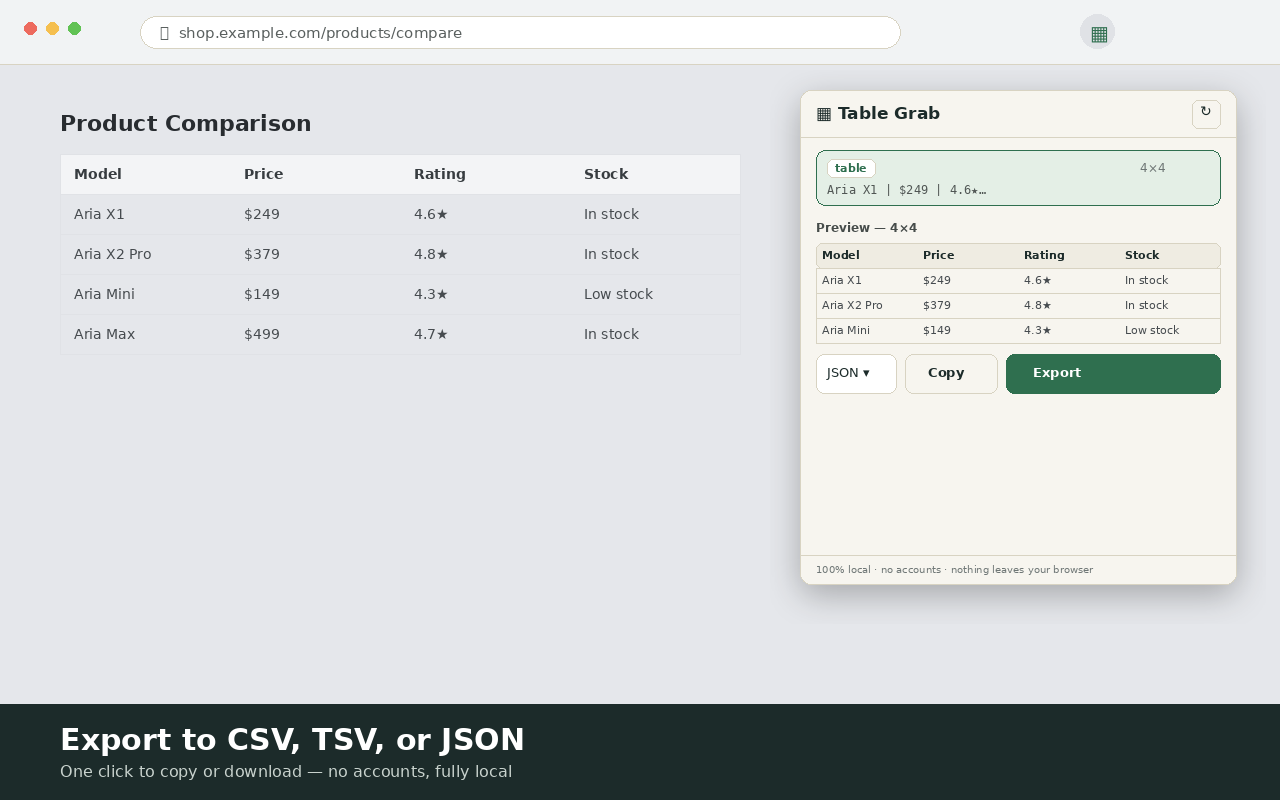
Task: Click '$499' in the webpage table
Action: click(x=262, y=334)
